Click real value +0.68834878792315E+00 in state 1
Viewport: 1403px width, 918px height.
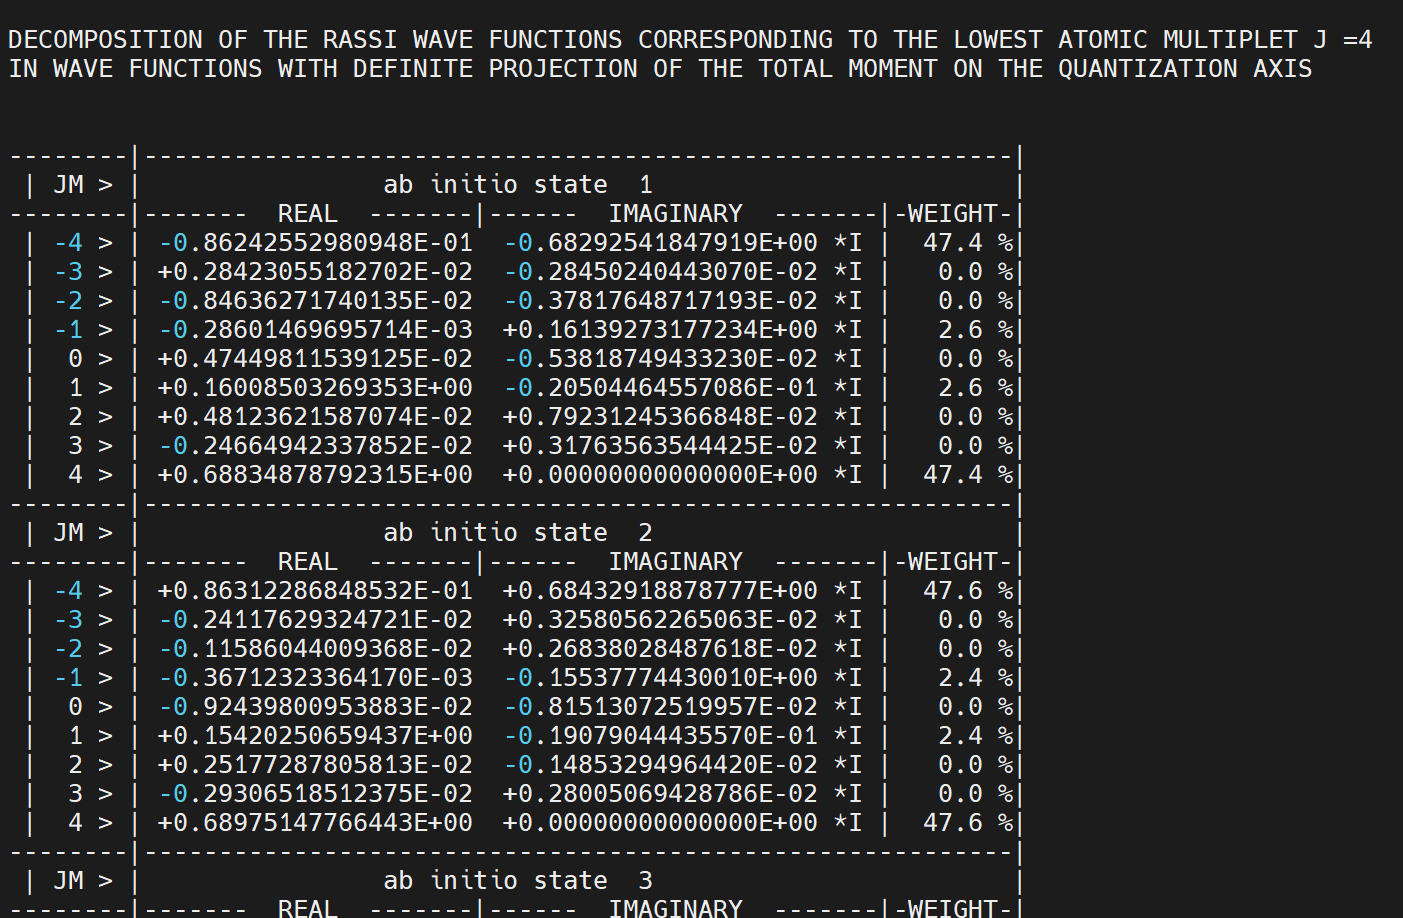(315, 475)
